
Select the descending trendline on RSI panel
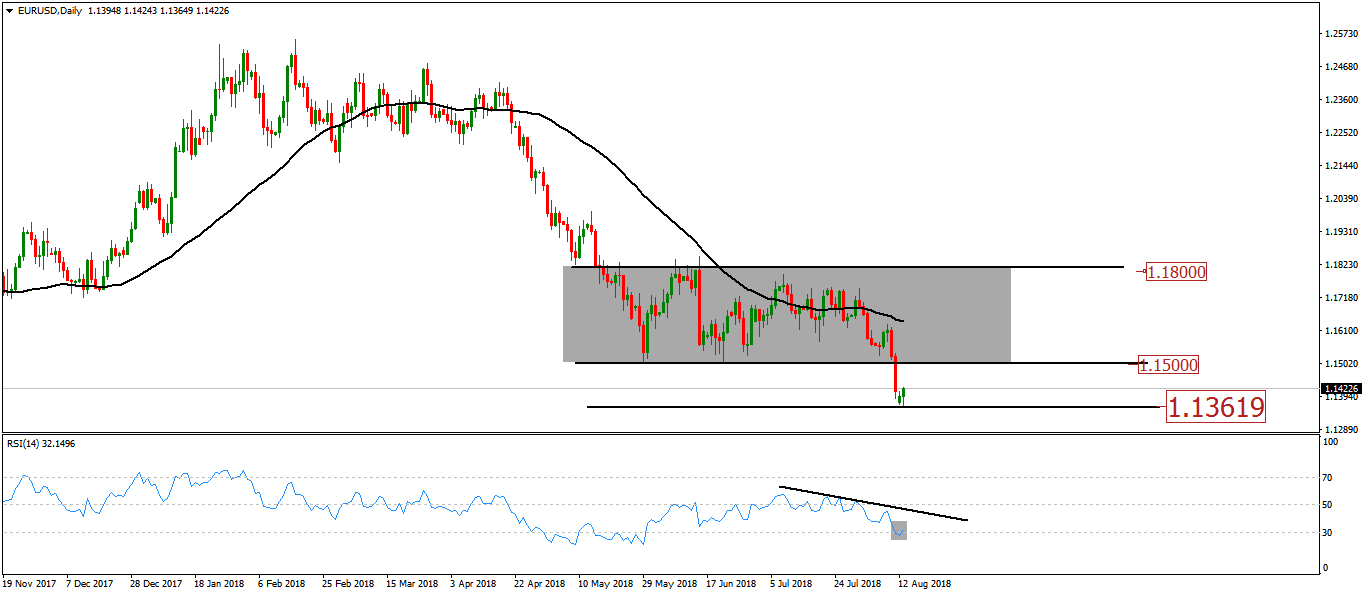(872, 503)
